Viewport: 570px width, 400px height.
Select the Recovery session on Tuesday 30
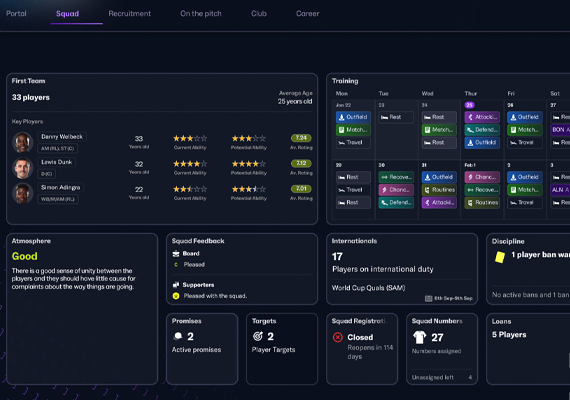click(396, 177)
